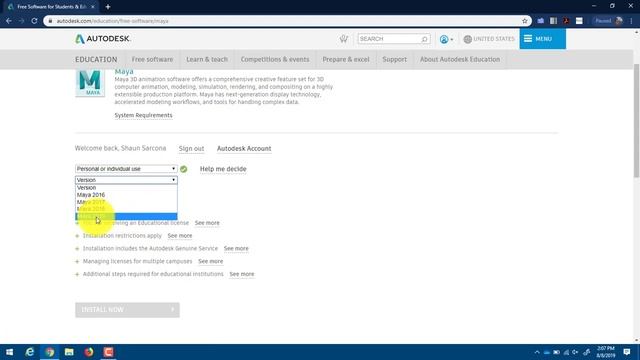Viewport: 640px width, 360px height.
Task: Open the EDUCATION section heading
Action: click(96, 60)
